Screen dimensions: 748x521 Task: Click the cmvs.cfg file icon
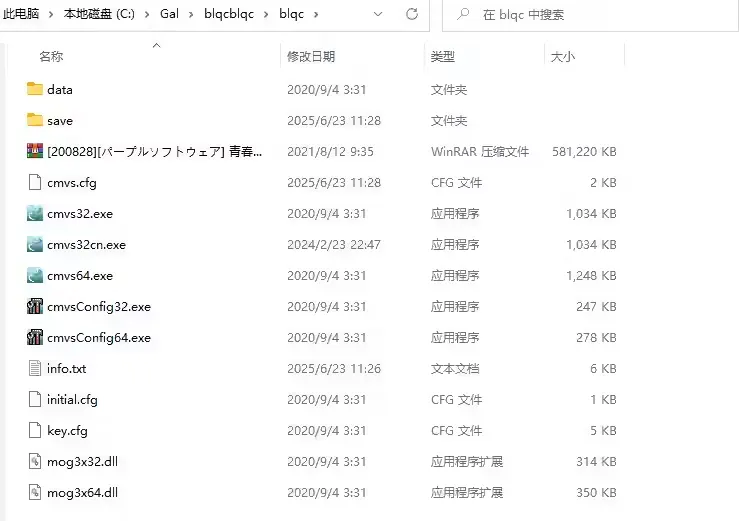pyautogui.click(x=35, y=182)
